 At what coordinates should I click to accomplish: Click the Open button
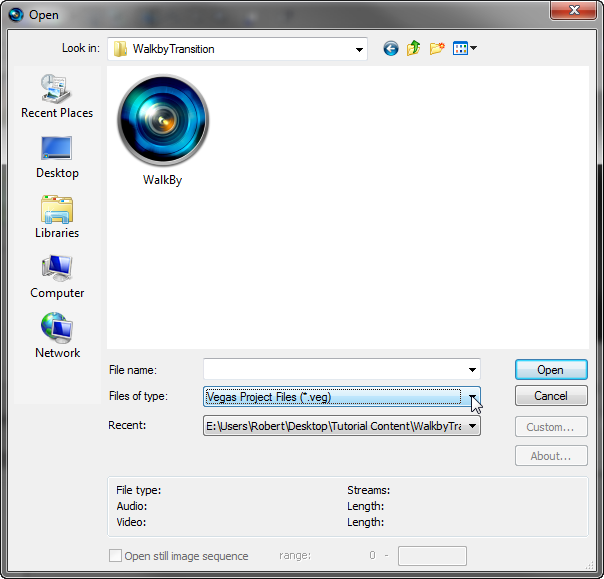[x=551, y=370]
